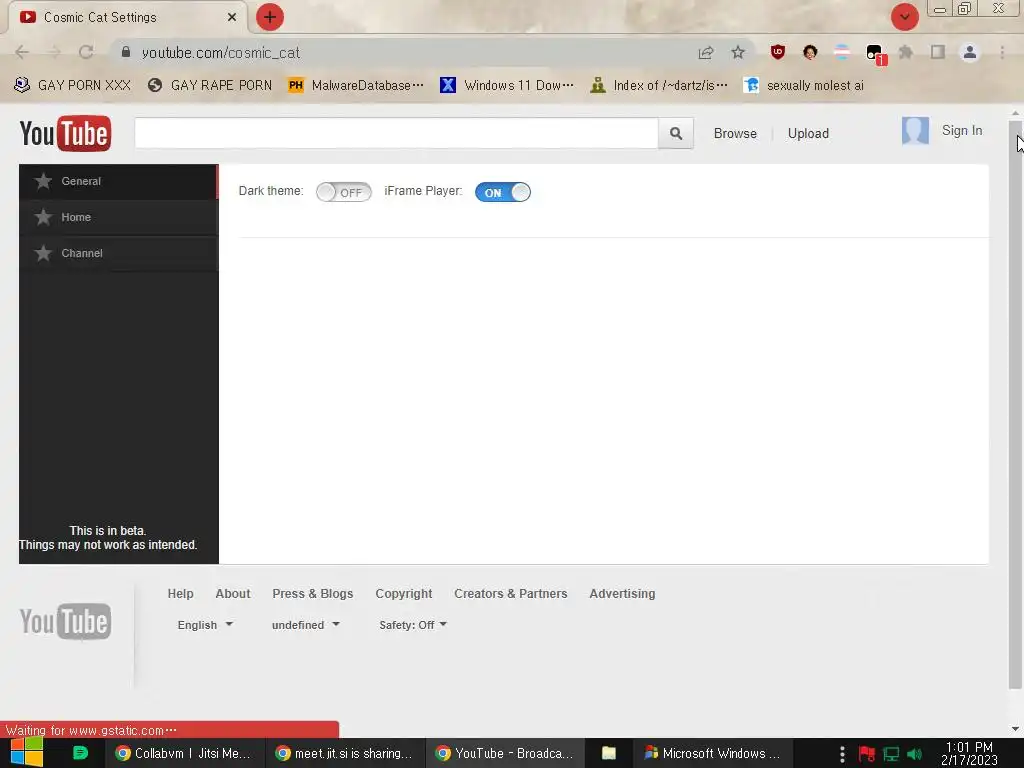Image resolution: width=1024 pixels, height=768 pixels.
Task: Click the page scrollbar down arrow
Action: pos(1015,729)
